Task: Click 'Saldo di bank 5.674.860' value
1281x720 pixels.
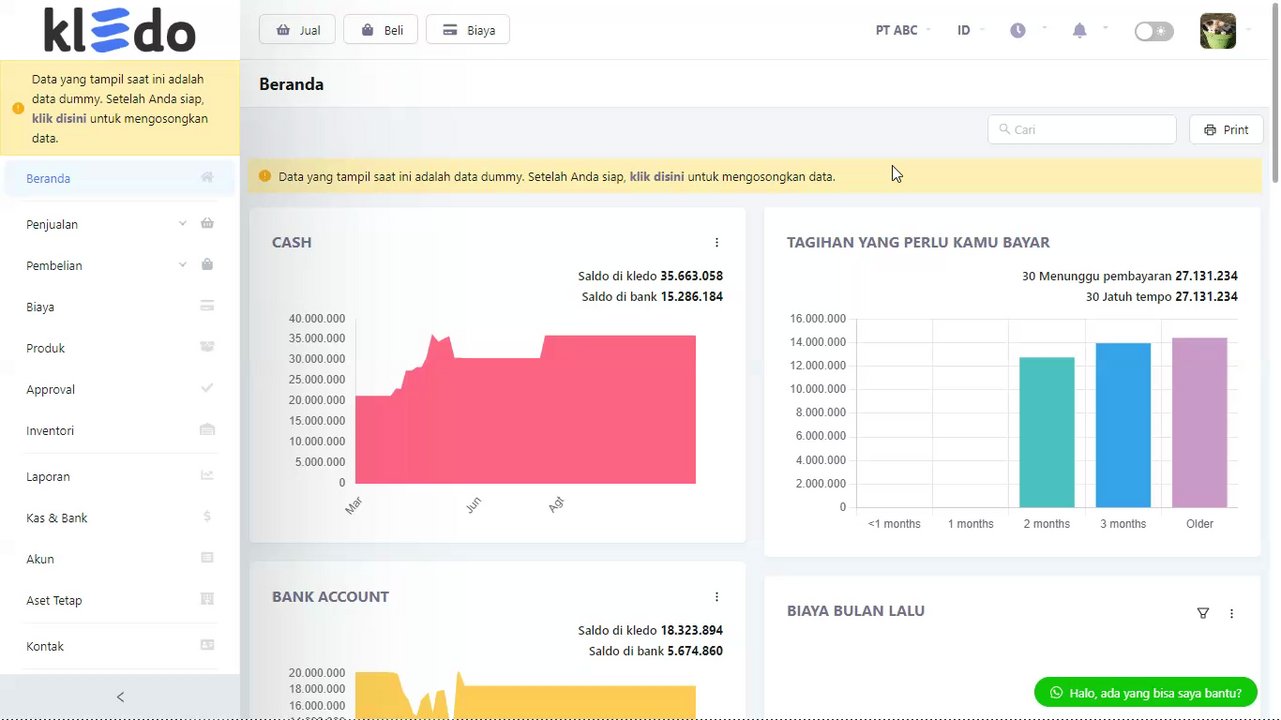Action: (656, 652)
